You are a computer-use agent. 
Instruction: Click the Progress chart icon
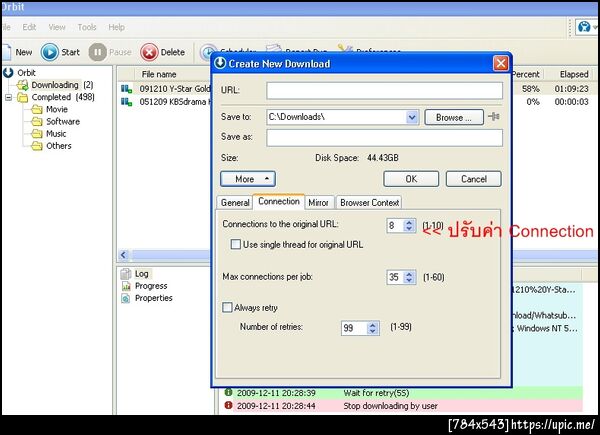126,286
